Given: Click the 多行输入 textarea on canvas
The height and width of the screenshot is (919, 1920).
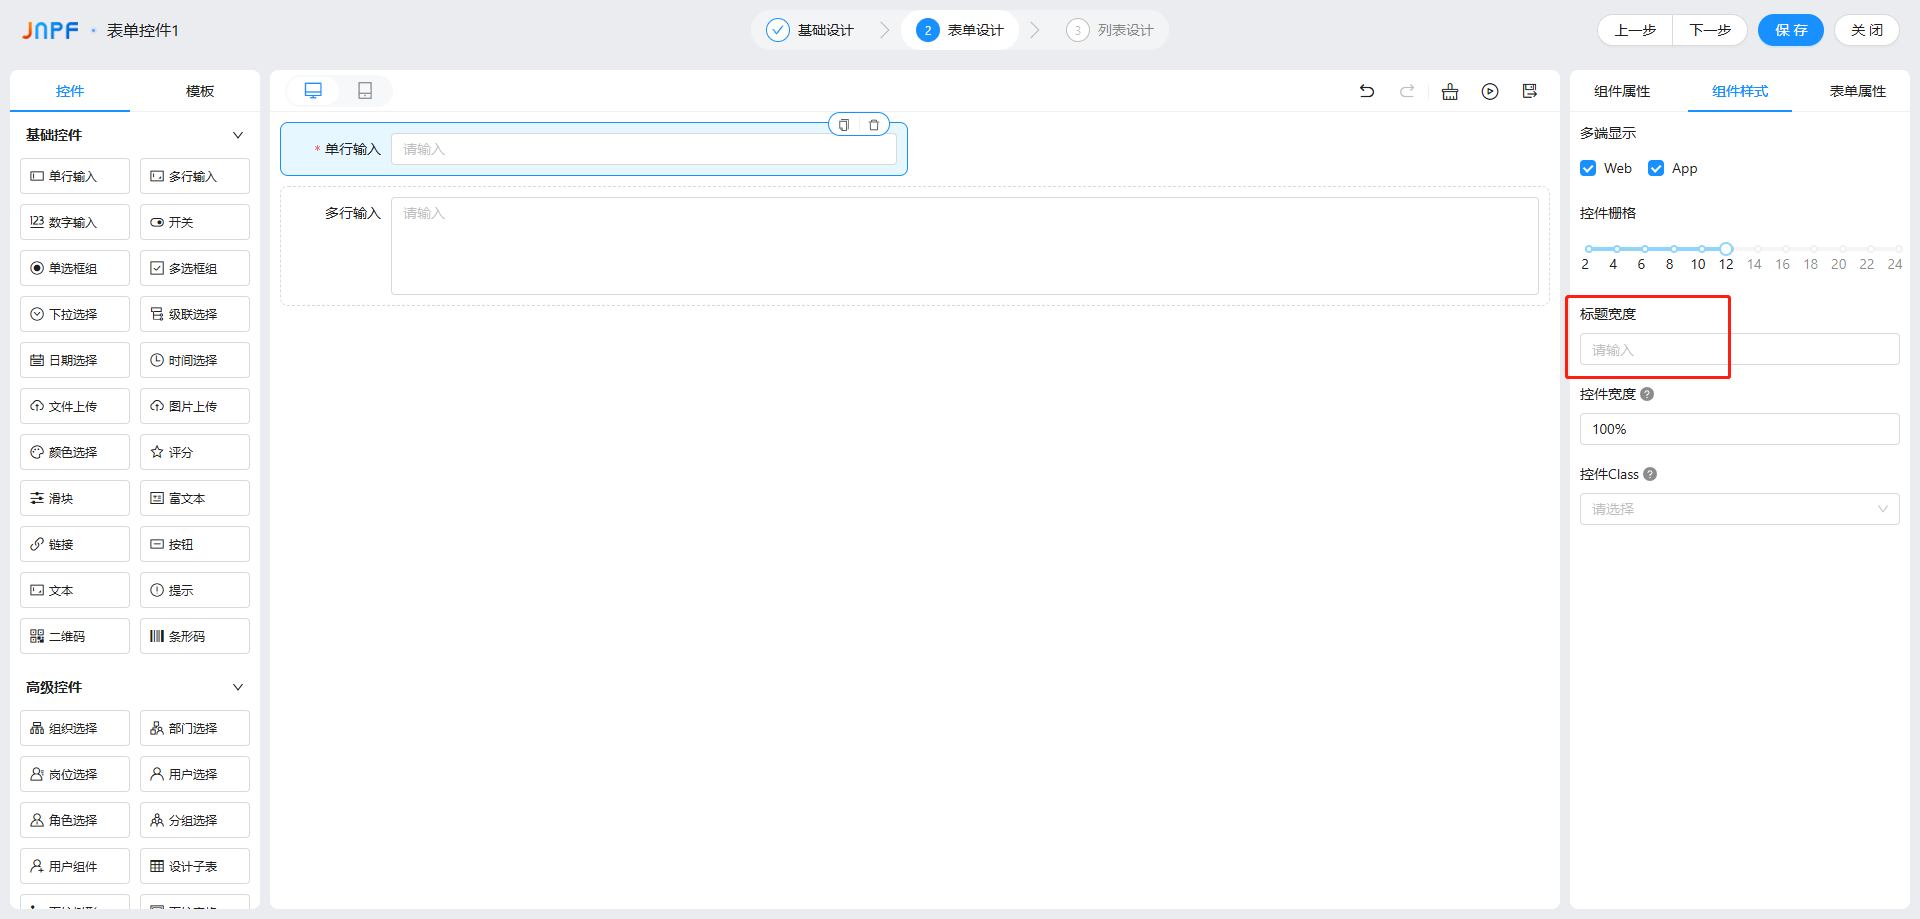Looking at the screenshot, I should [x=965, y=246].
